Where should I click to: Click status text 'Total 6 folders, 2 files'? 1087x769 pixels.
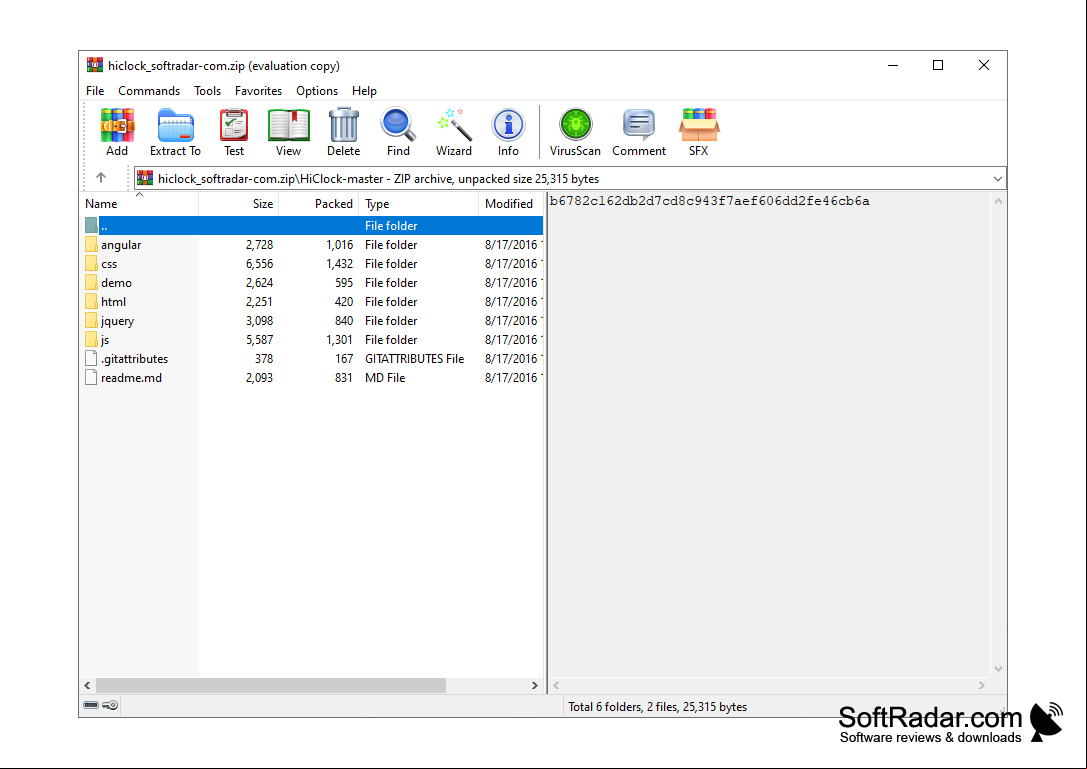coord(623,707)
